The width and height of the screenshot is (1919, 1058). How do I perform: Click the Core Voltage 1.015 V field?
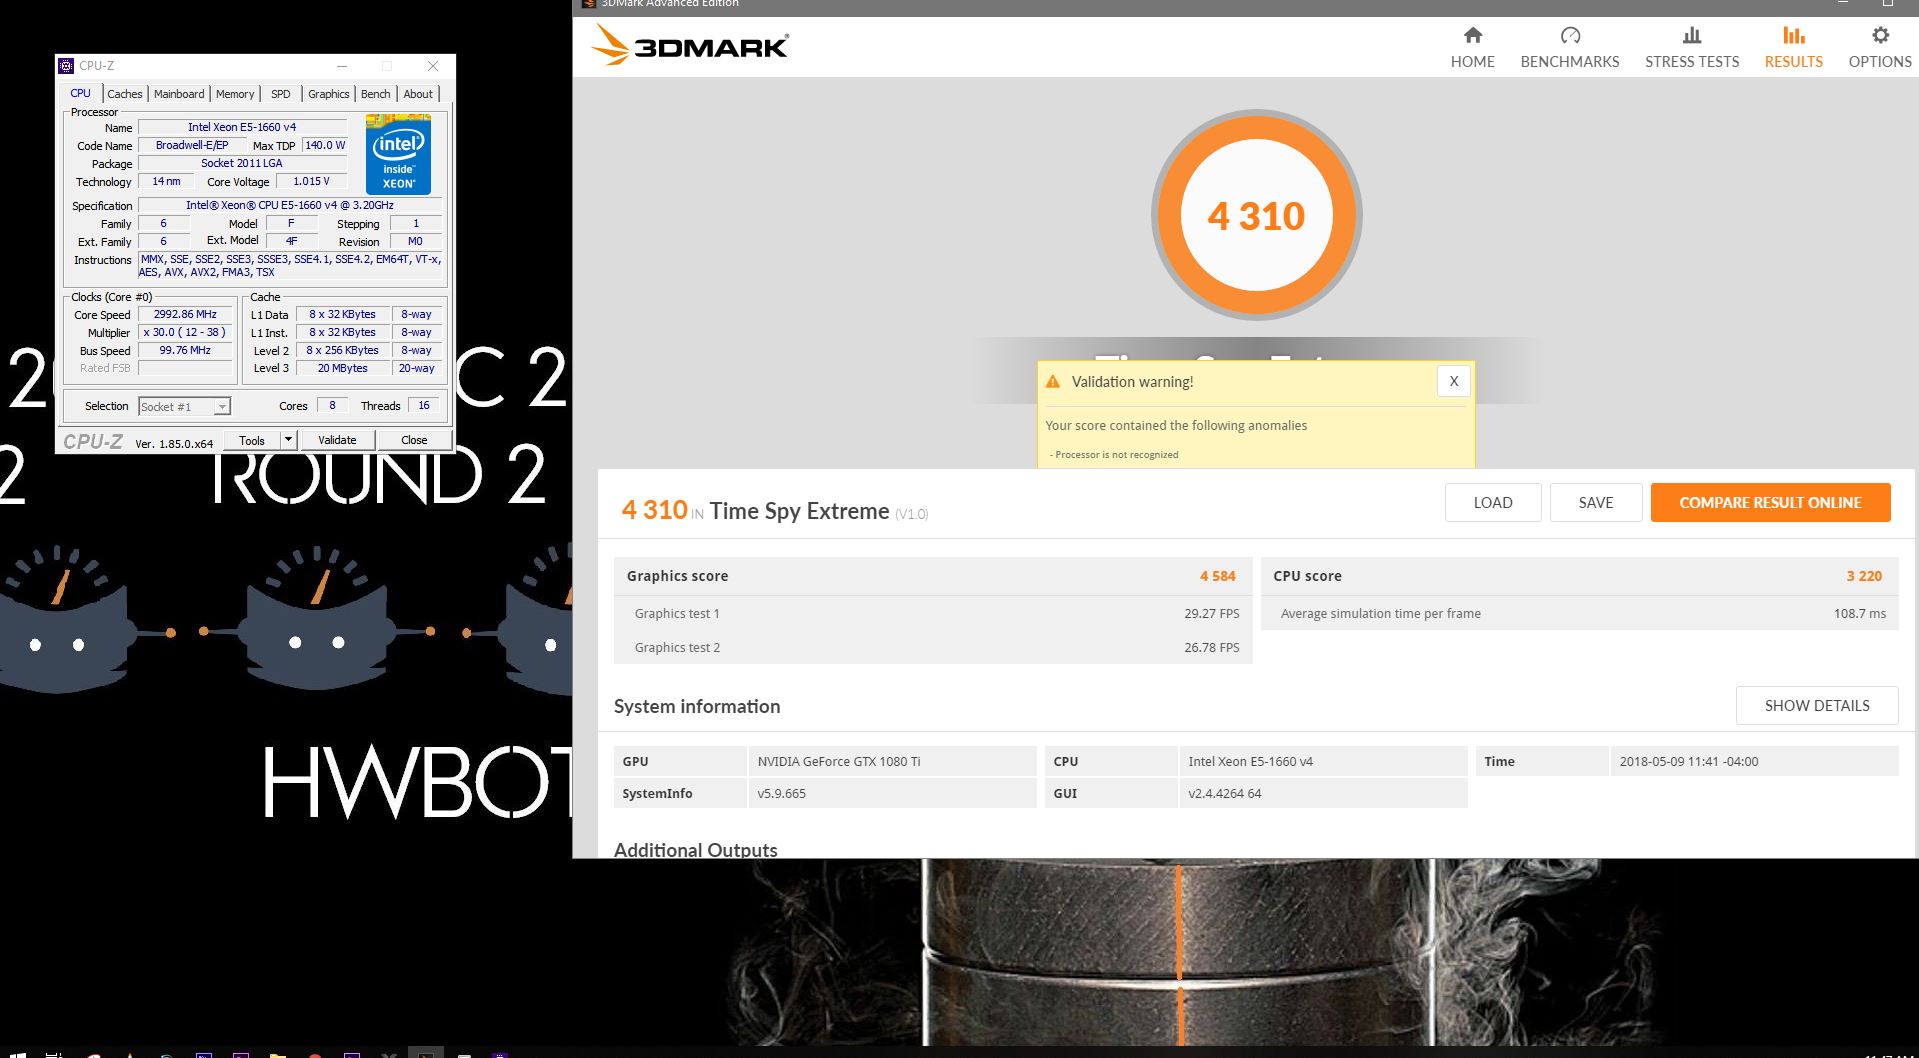pos(312,181)
